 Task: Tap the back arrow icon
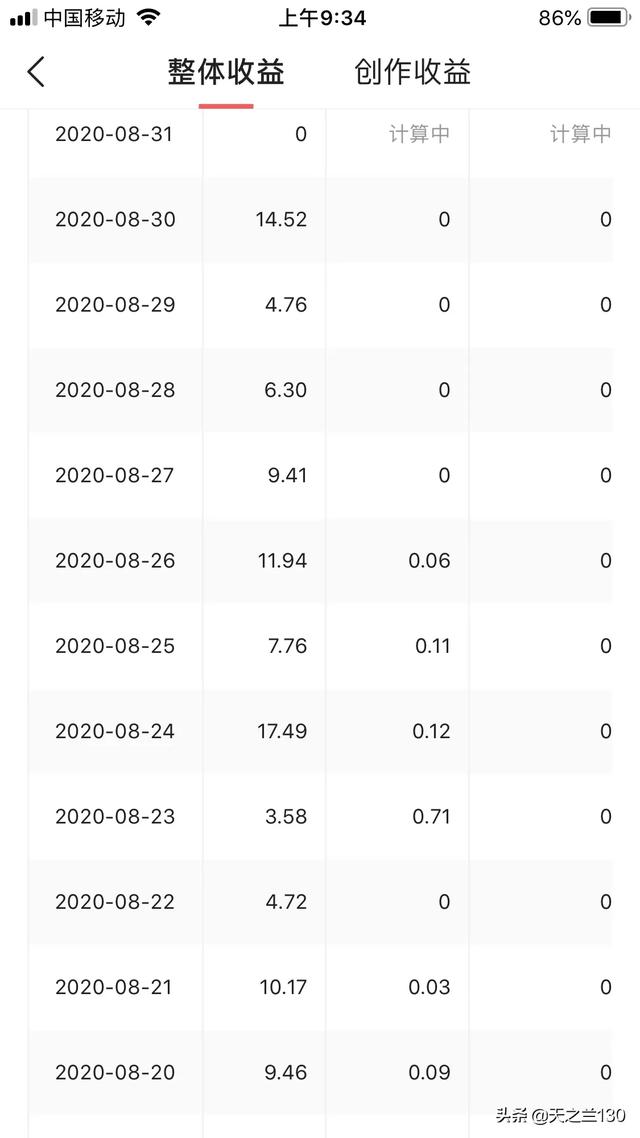[36, 72]
